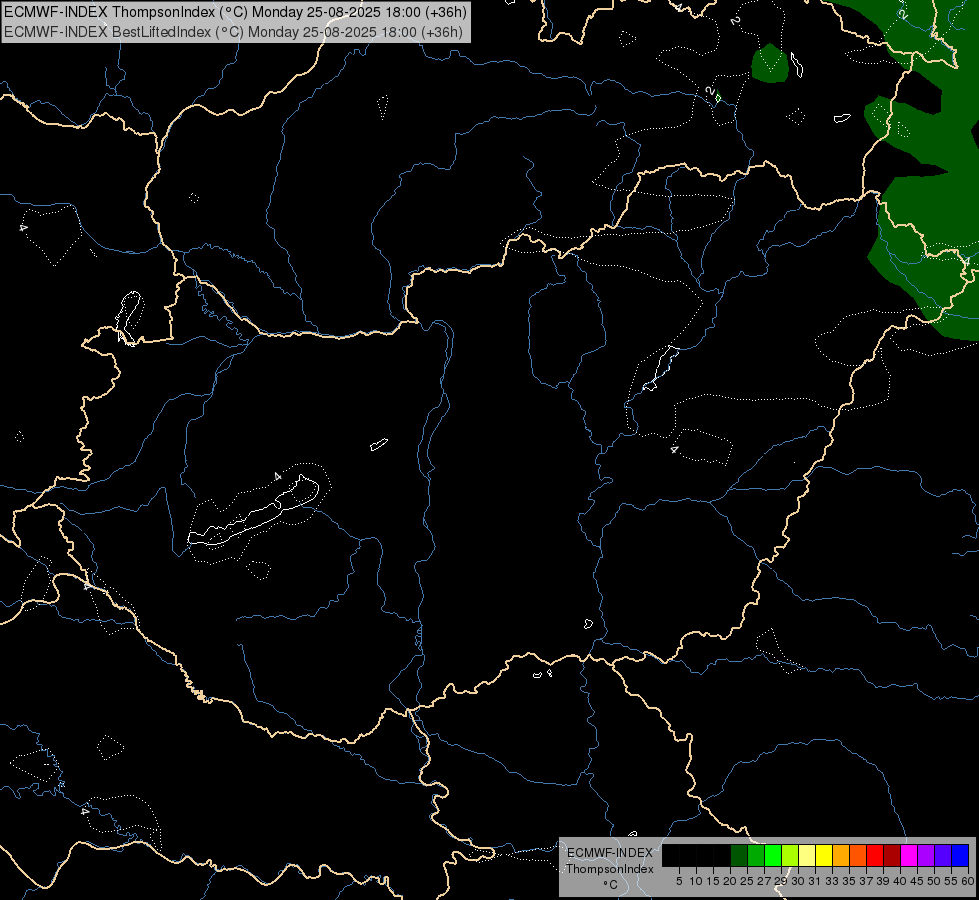Image resolution: width=979 pixels, height=900 pixels.
Task: Click the legend tick value '25'
Action: [747, 881]
